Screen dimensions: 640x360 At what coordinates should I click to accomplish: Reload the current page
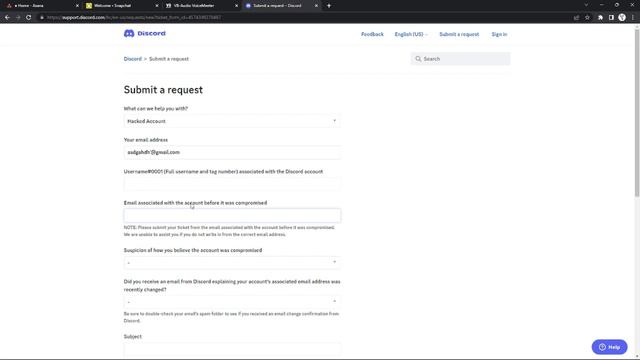coord(29,18)
